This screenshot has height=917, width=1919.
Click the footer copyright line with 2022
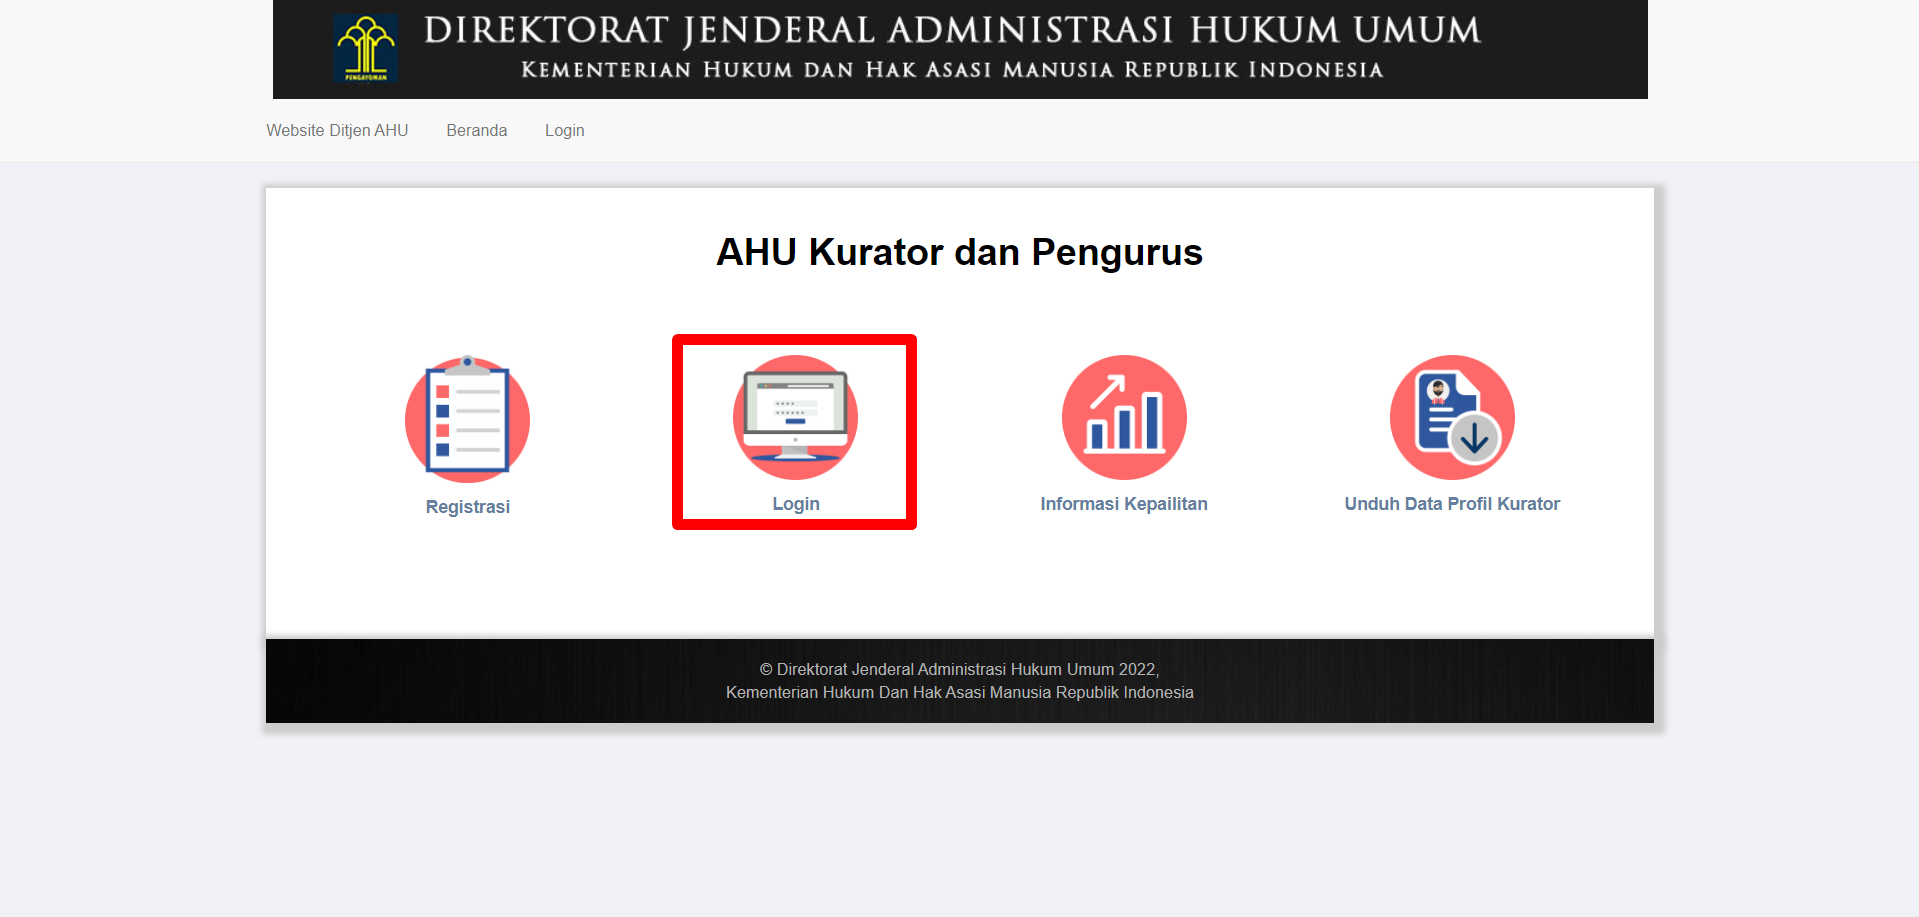coord(959,669)
